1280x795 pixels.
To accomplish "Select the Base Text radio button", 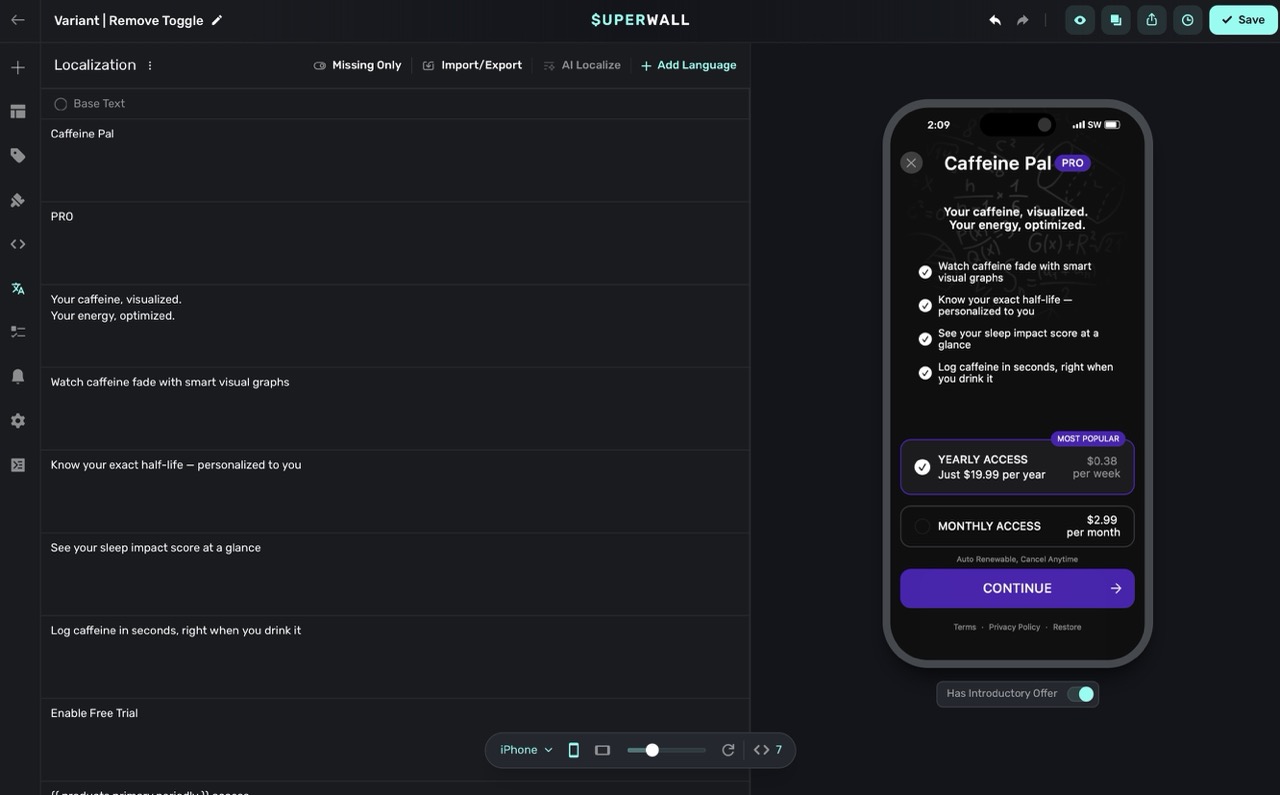I will [60, 103].
